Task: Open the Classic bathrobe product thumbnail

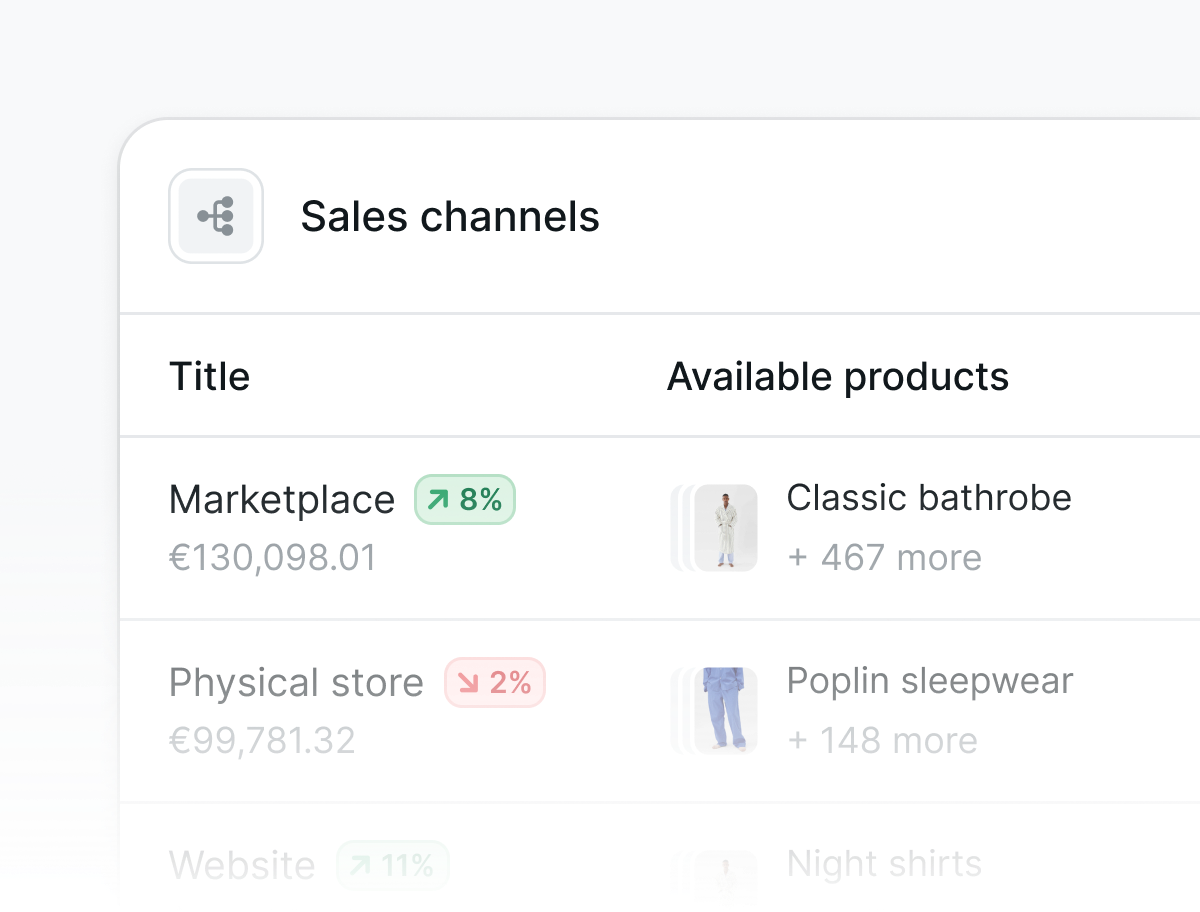Action: pyautogui.click(x=725, y=528)
